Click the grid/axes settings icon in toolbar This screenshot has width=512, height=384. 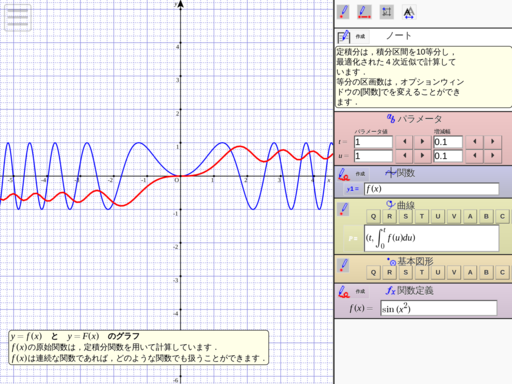[x=387, y=12]
